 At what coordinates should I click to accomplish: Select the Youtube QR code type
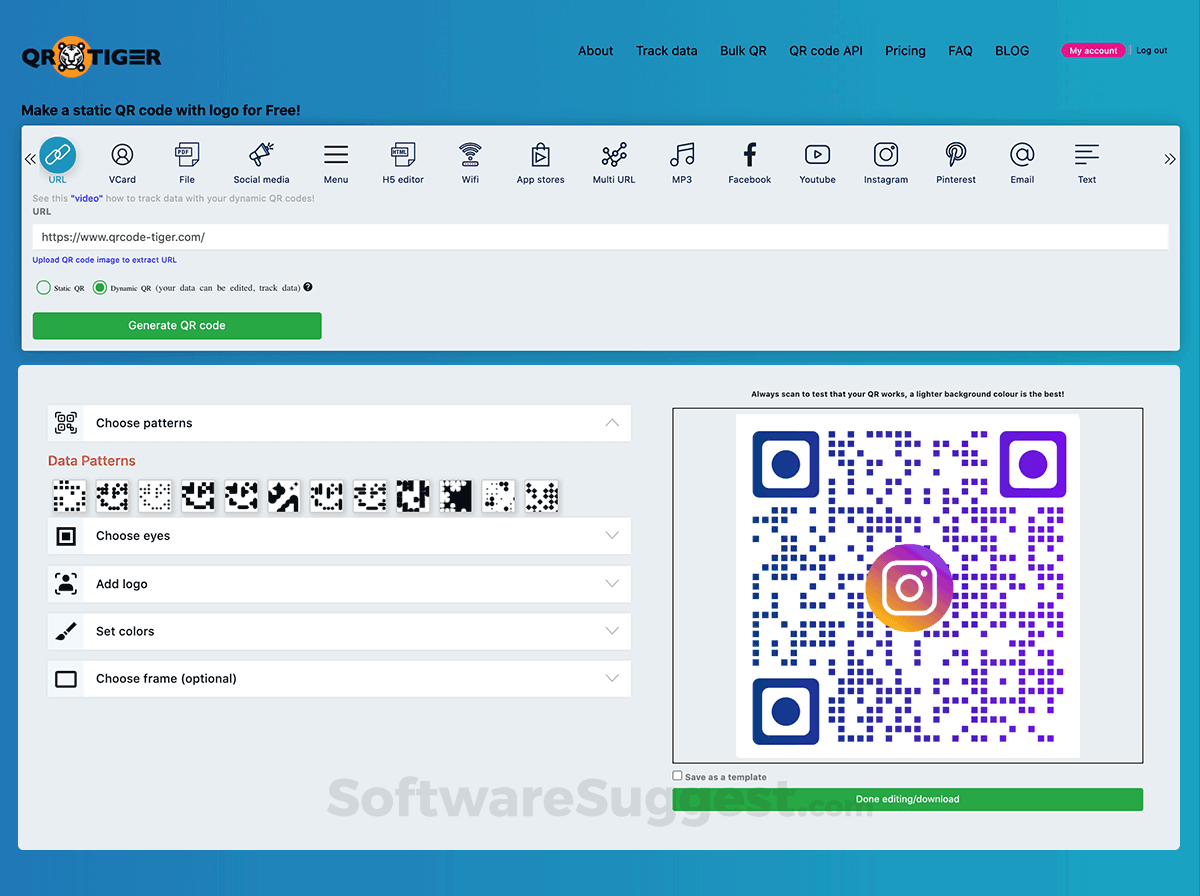click(x=817, y=162)
